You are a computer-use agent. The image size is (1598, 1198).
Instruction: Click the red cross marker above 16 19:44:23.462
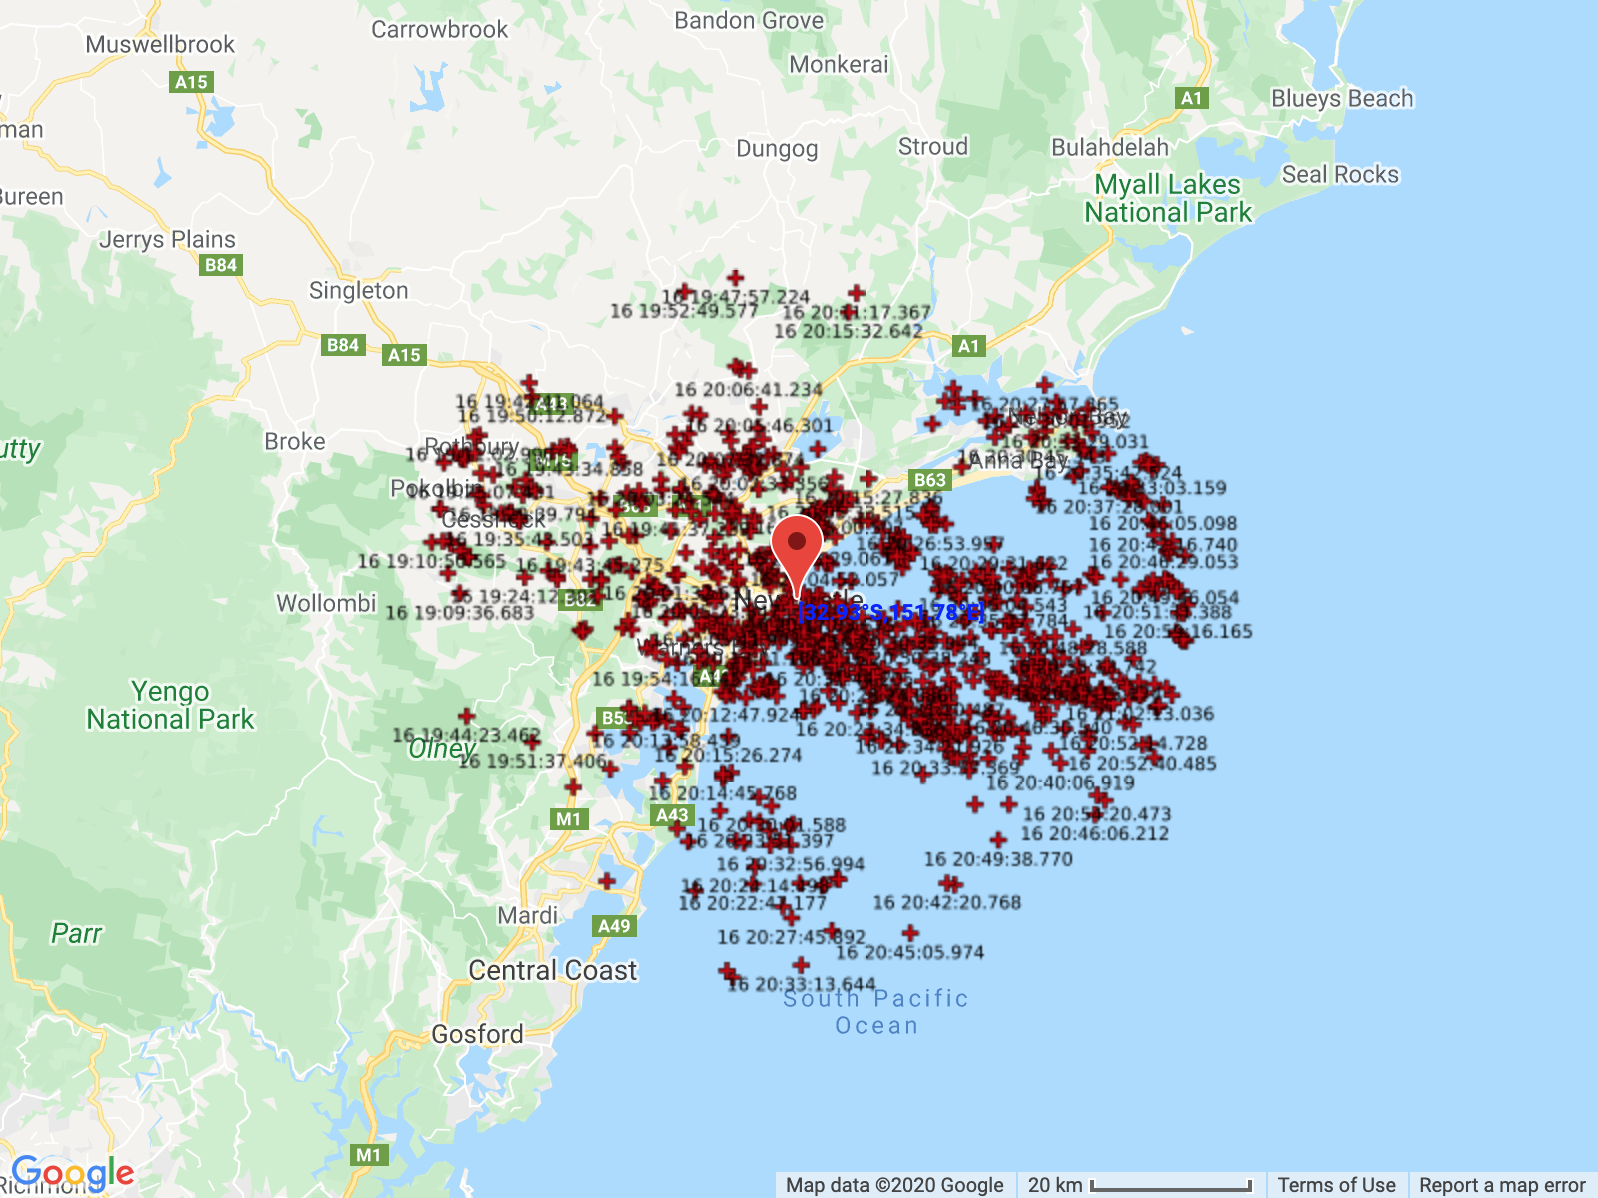click(467, 716)
